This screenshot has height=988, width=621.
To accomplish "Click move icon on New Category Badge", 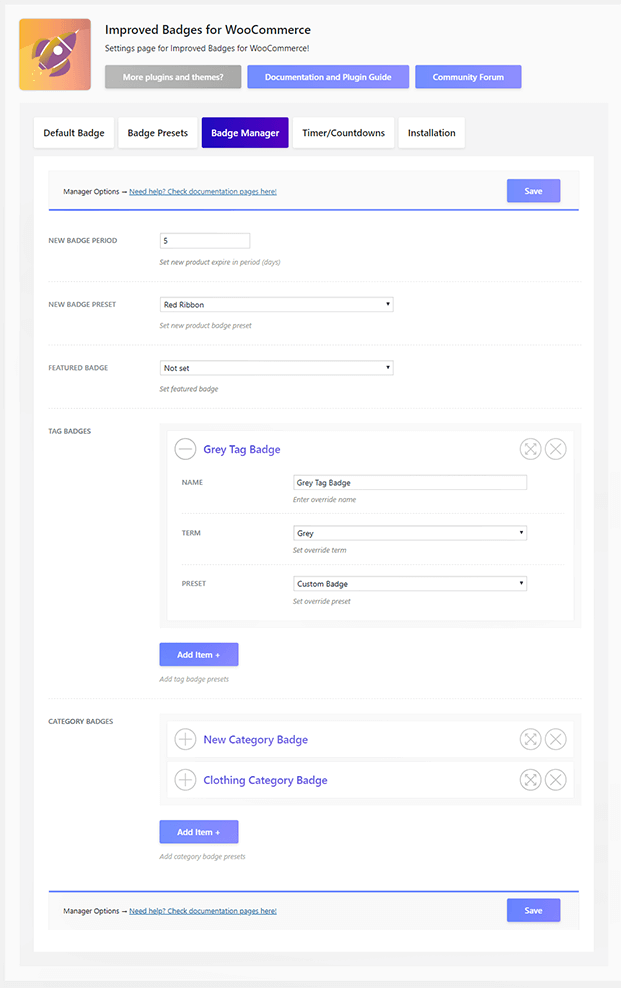I will (530, 740).
